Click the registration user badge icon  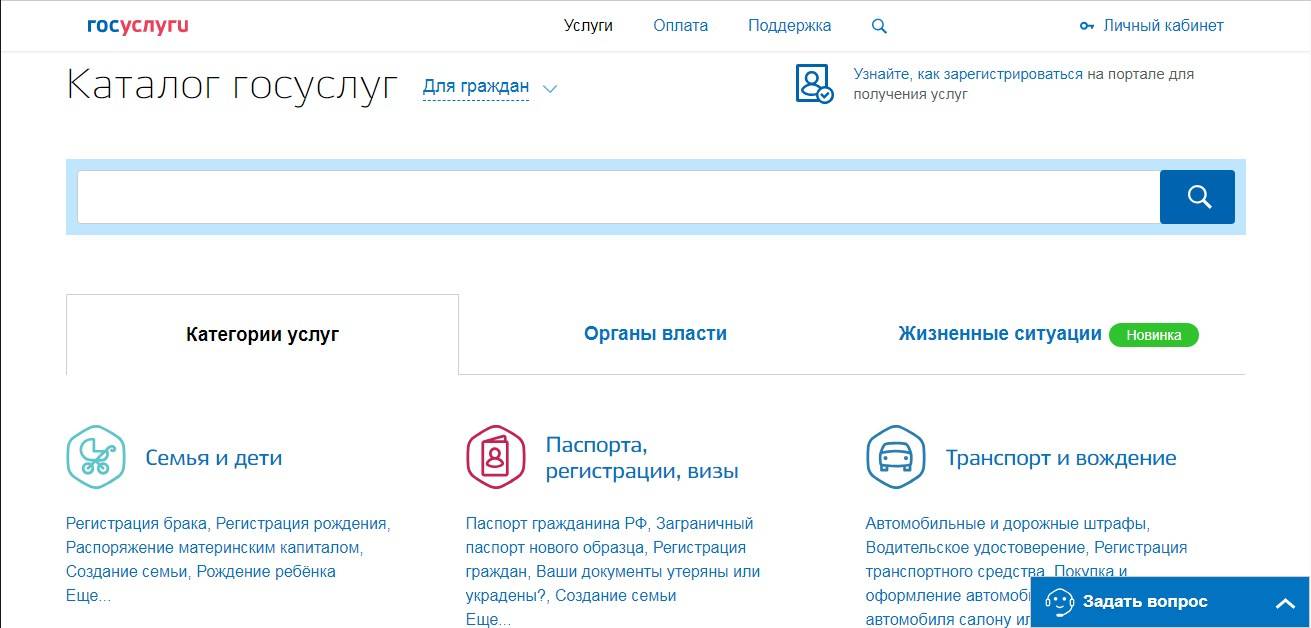(x=813, y=84)
